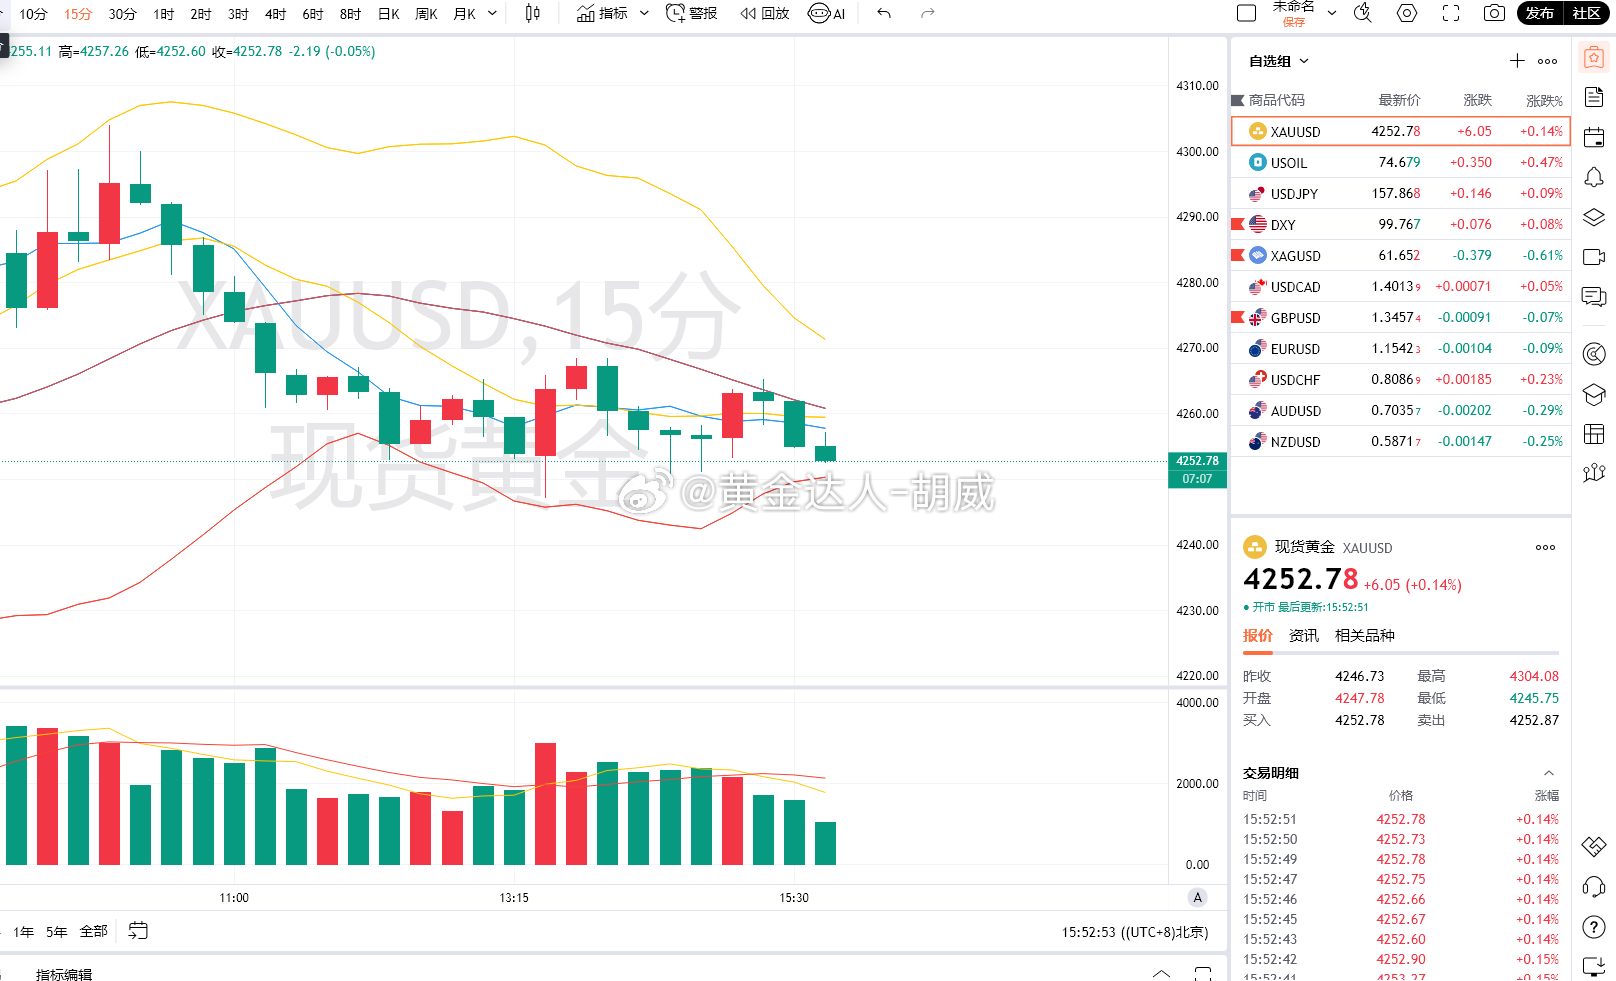1616x981 pixels.
Task: Toggle the layout selector square
Action: [1246, 13]
